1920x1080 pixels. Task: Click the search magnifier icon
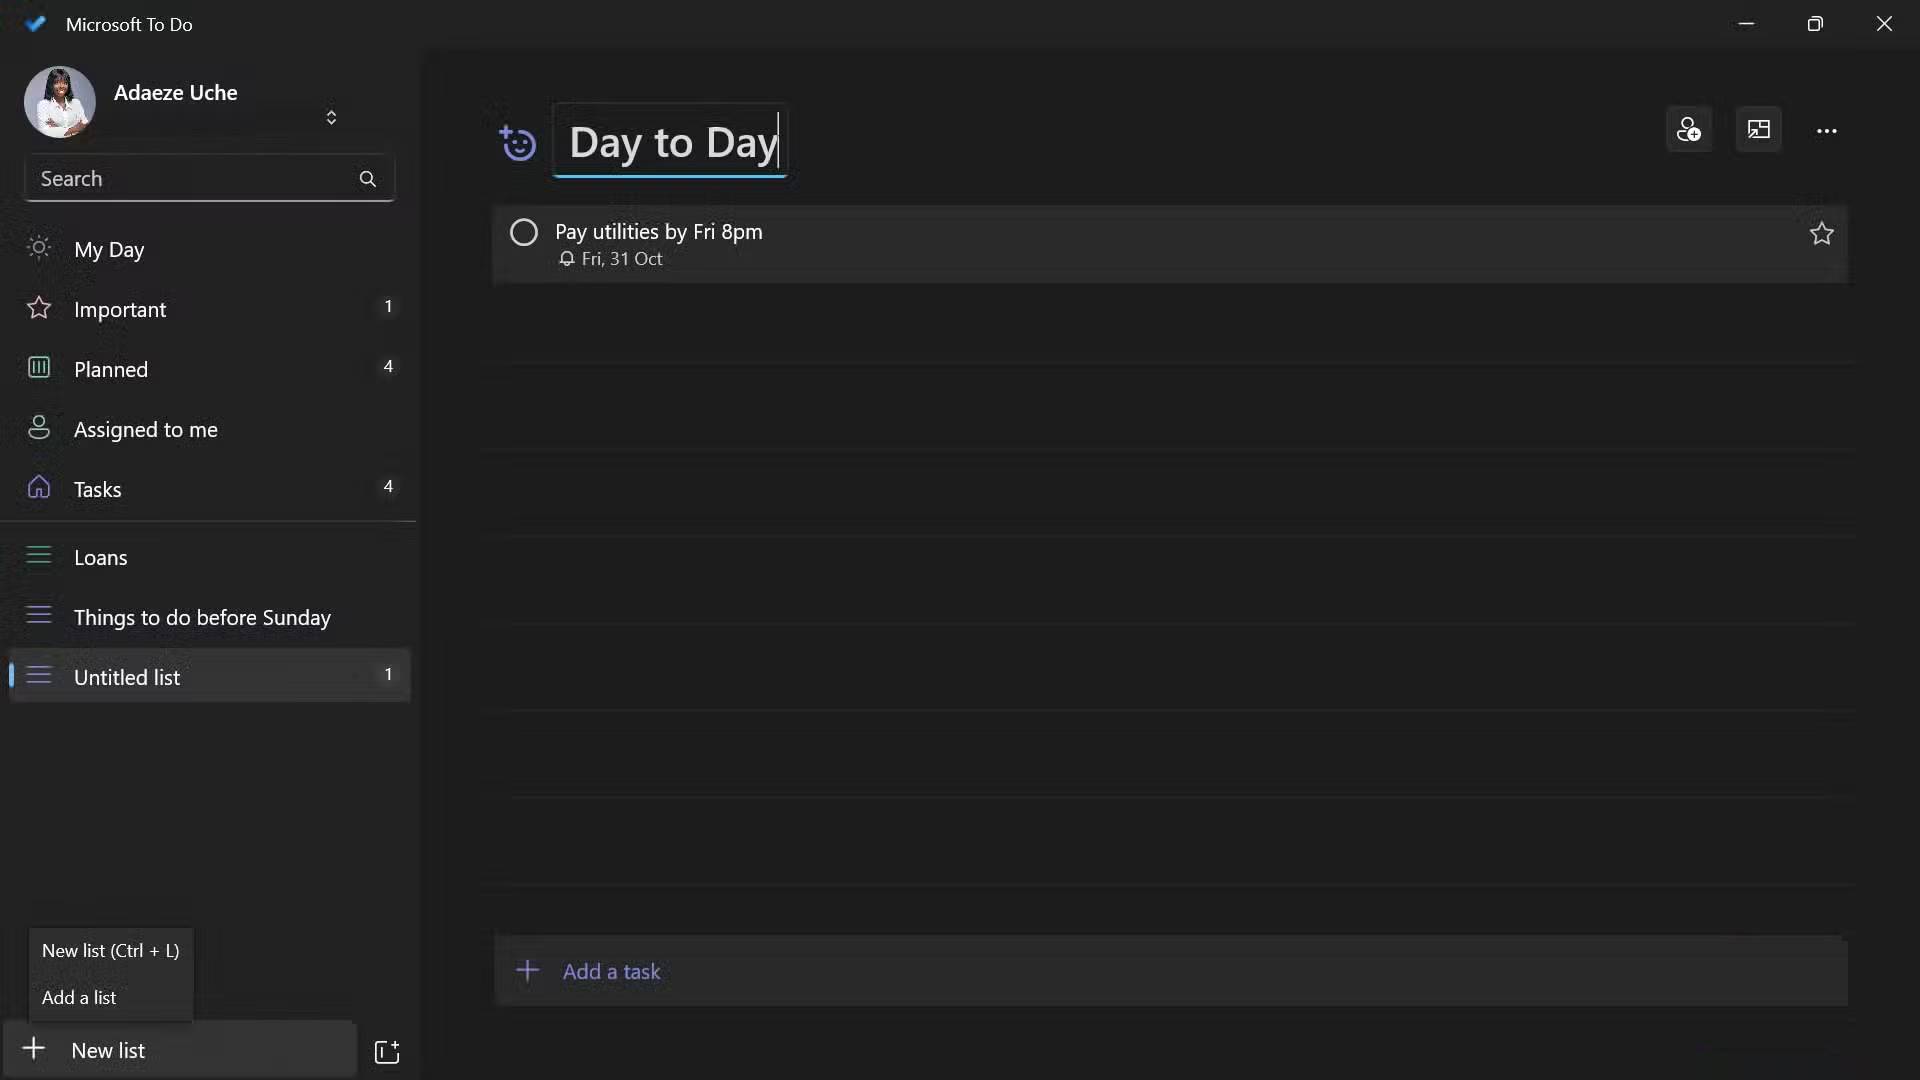368,180
